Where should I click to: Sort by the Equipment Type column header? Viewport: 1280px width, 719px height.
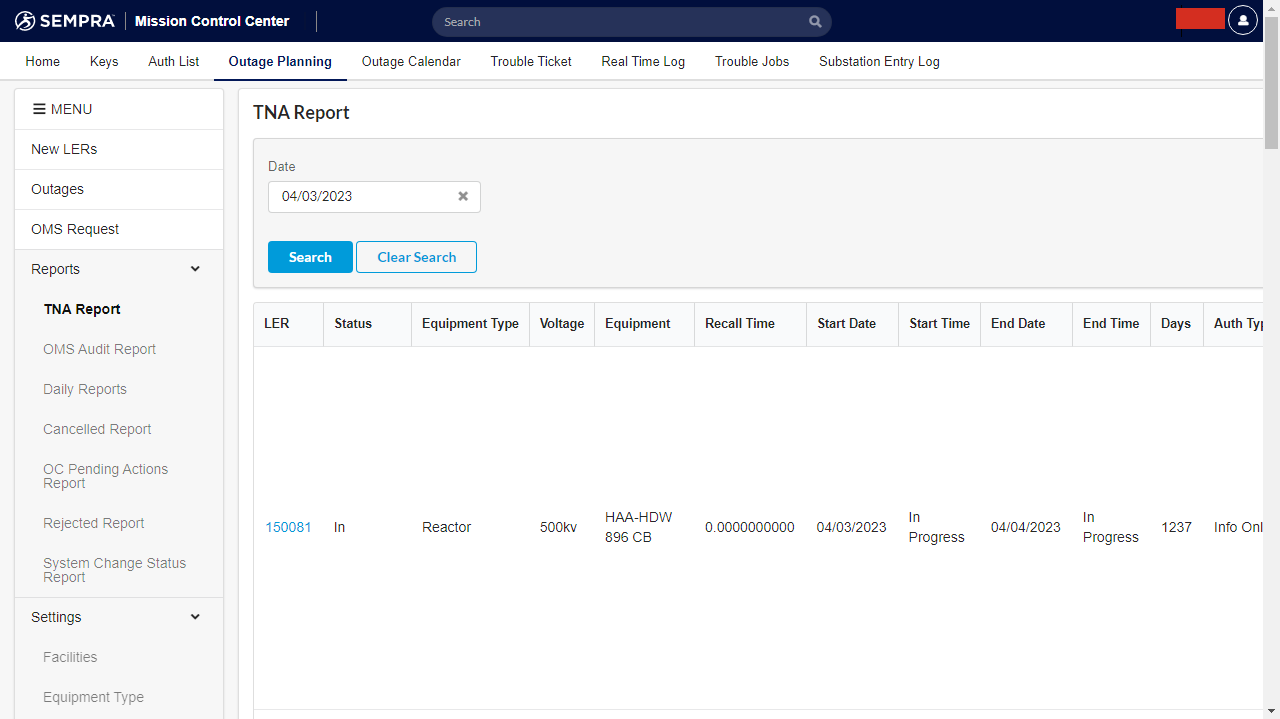click(470, 323)
